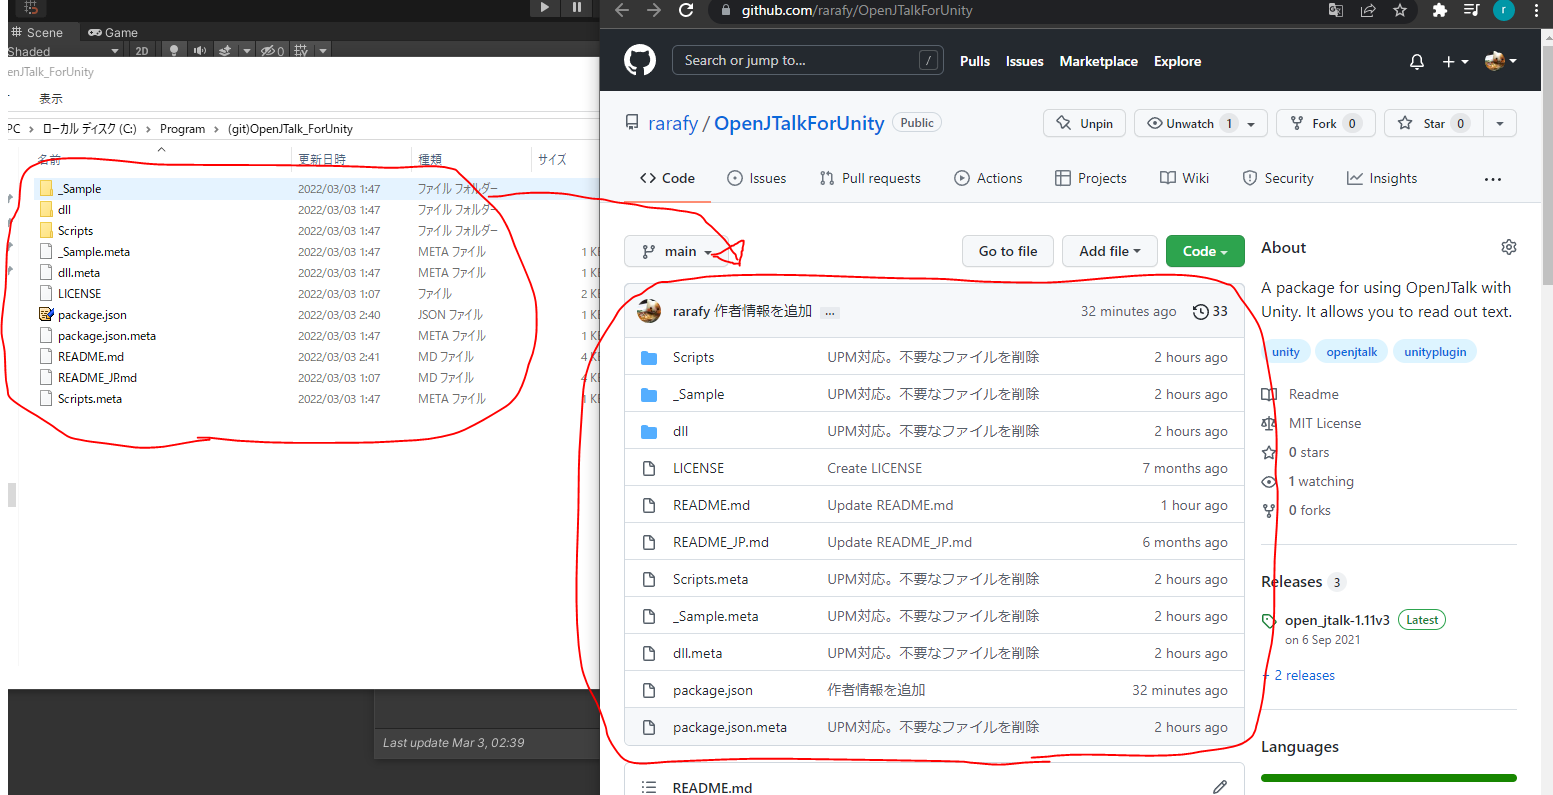The image size is (1553, 795).
Task: Open the About section settings gear
Action: click(1509, 246)
